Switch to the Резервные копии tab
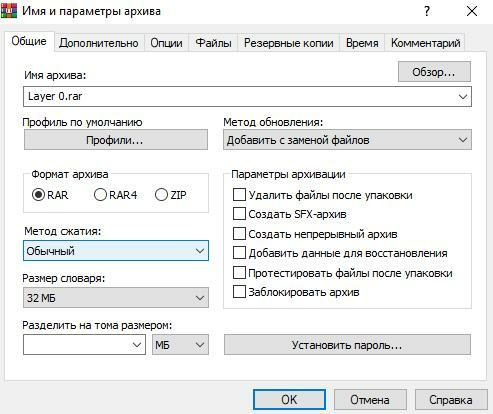The height and width of the screenshot is (414, 493). 289,43
